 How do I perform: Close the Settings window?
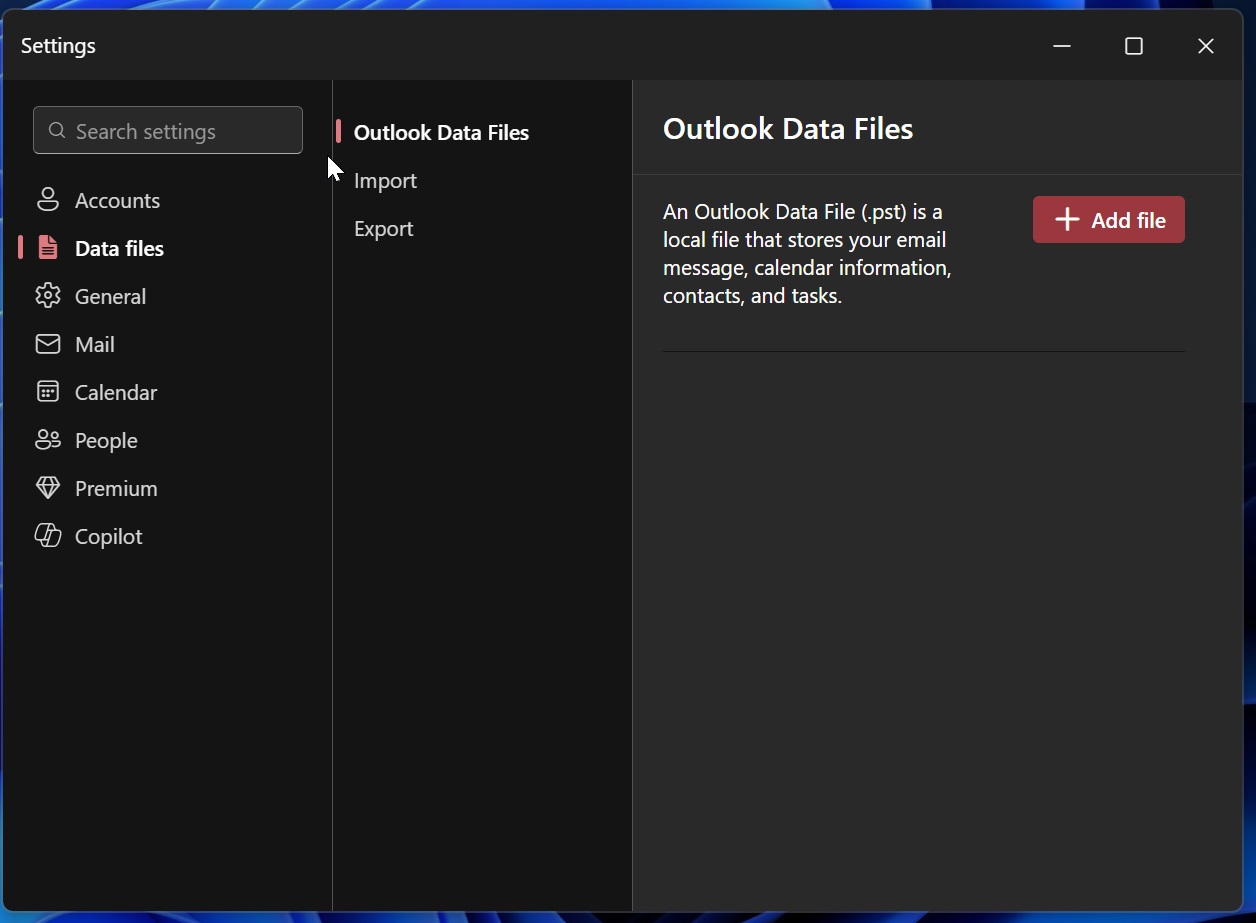tap(1206, 46)
